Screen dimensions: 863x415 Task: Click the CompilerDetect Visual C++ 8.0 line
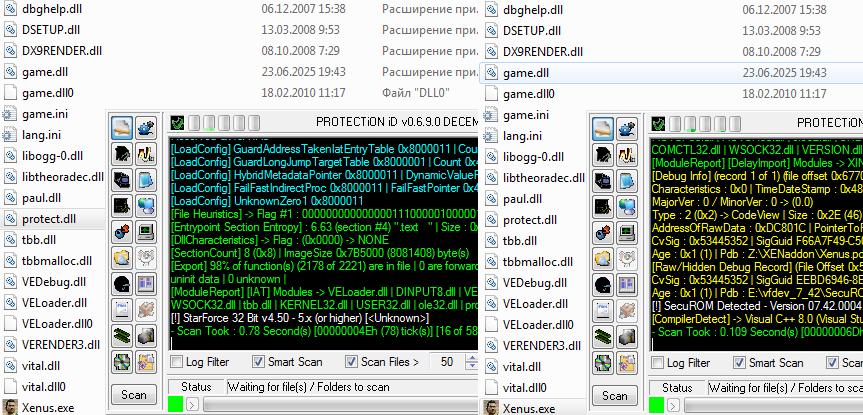point(757,319)
